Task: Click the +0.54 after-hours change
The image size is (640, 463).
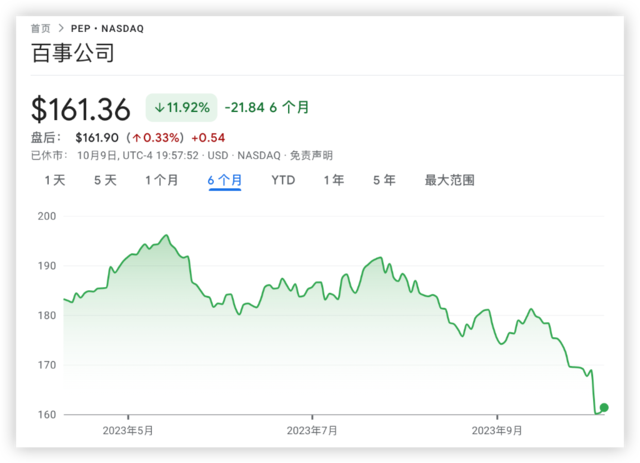Action: click(x=208, y=138)
